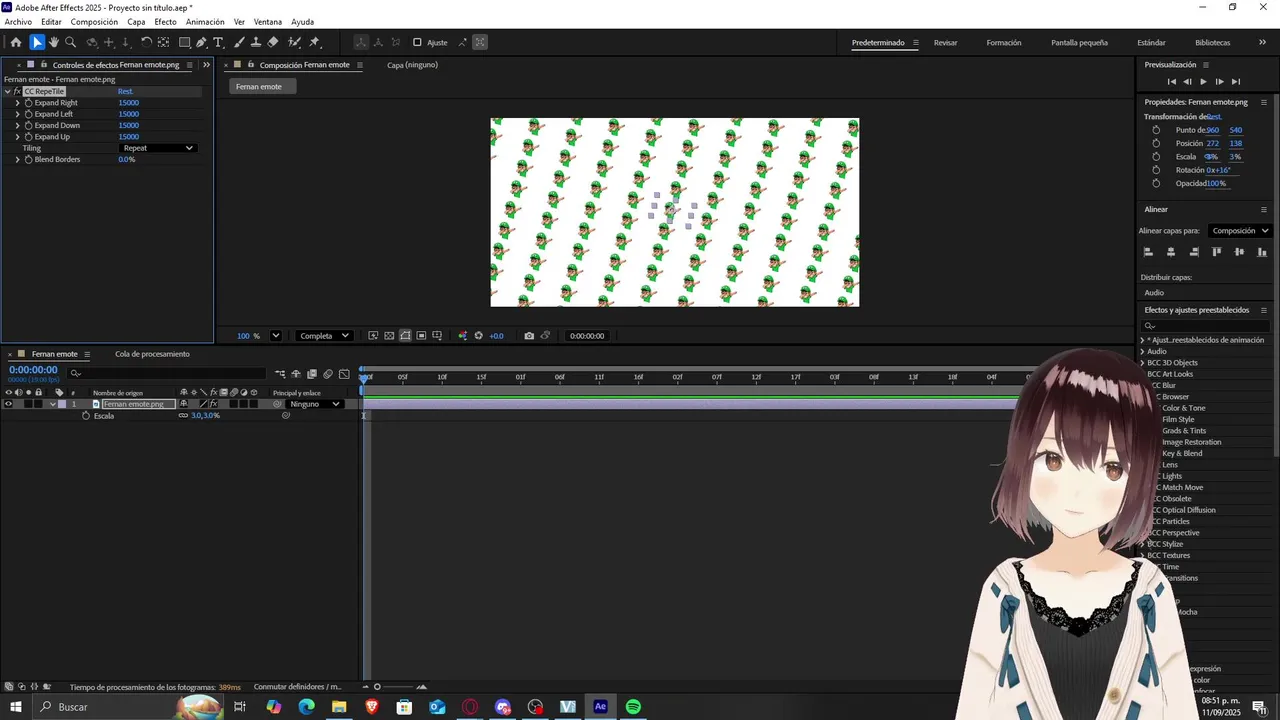Select the Zoom magnifier tool

(x=70, y=42)
